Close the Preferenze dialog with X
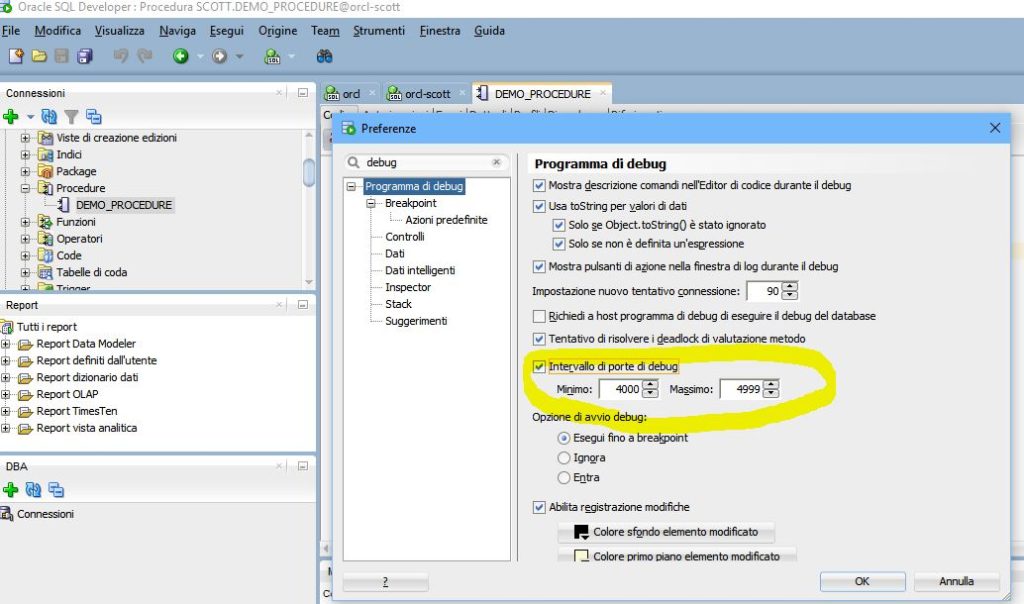Viewport: 1024px width, 604px height. tap(995, 127)
